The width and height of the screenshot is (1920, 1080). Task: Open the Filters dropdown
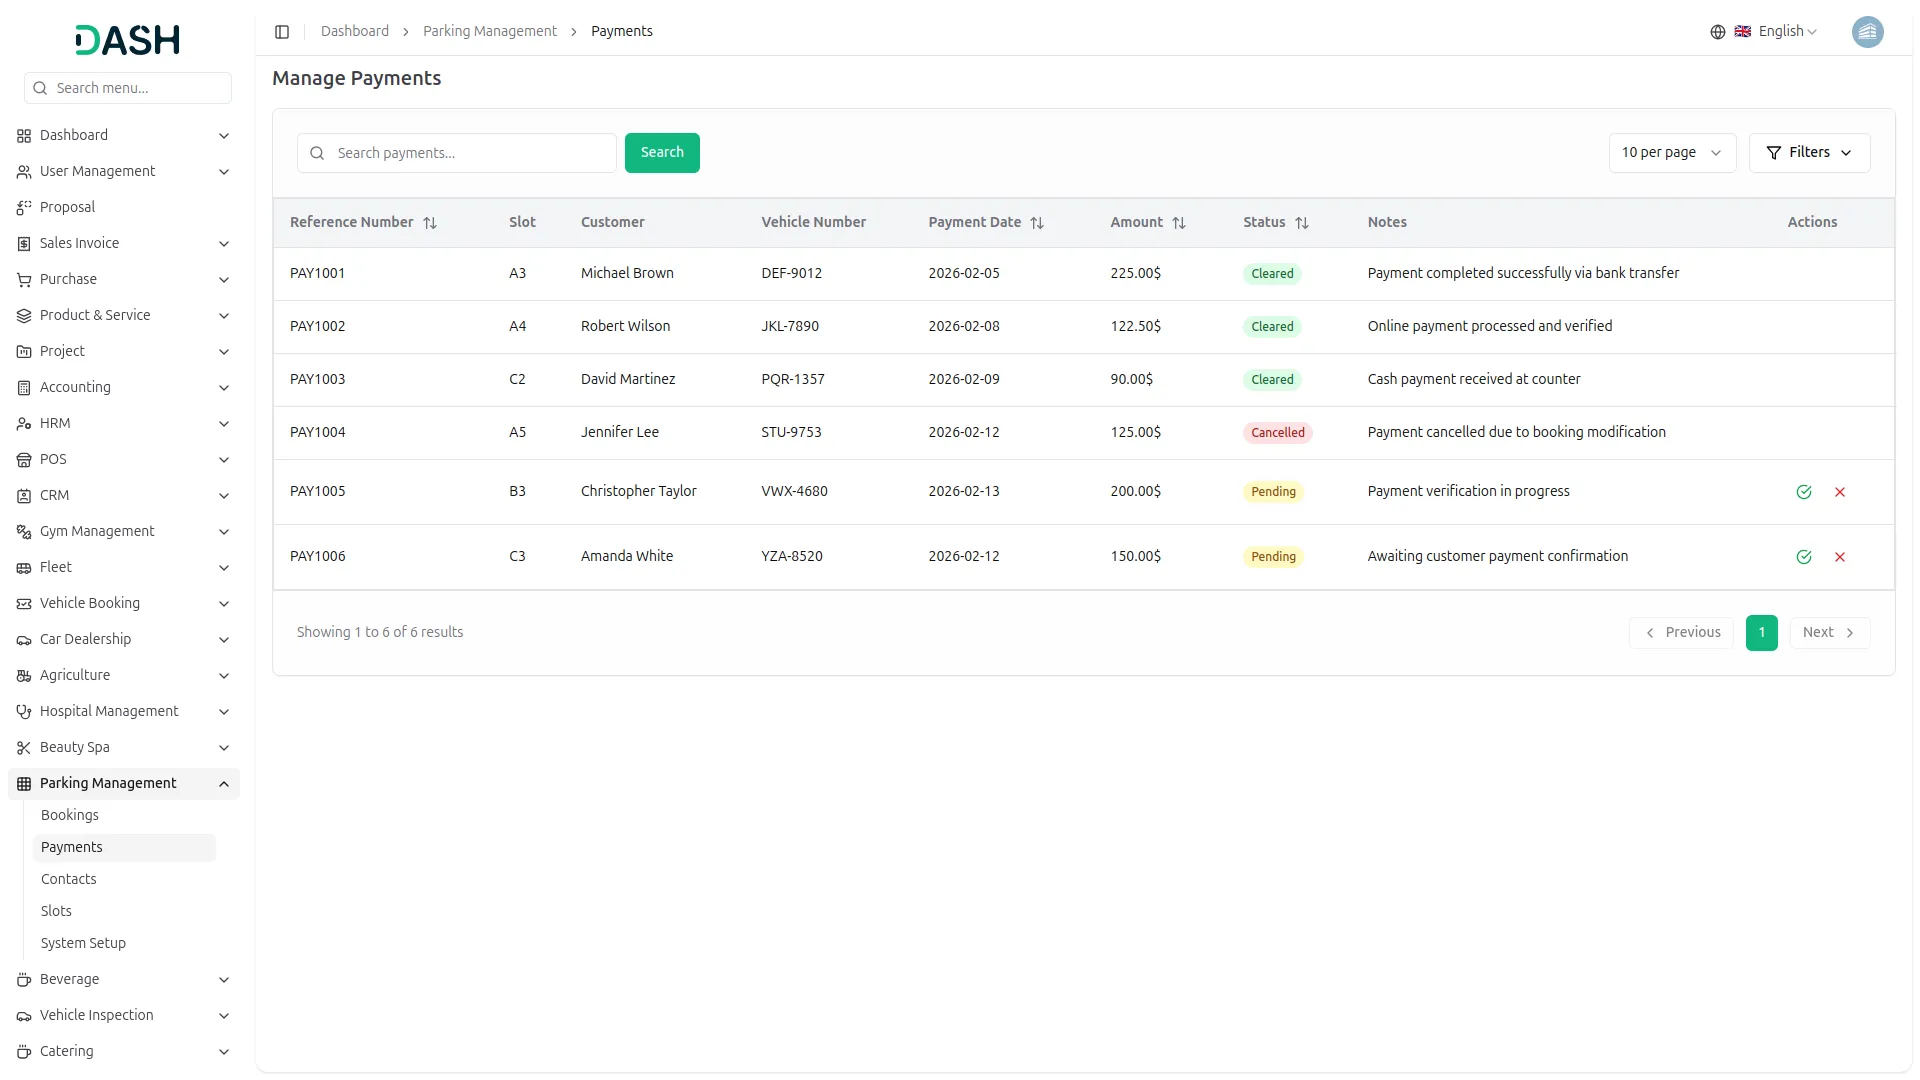pyautogui.click(x=1809, y=153)
